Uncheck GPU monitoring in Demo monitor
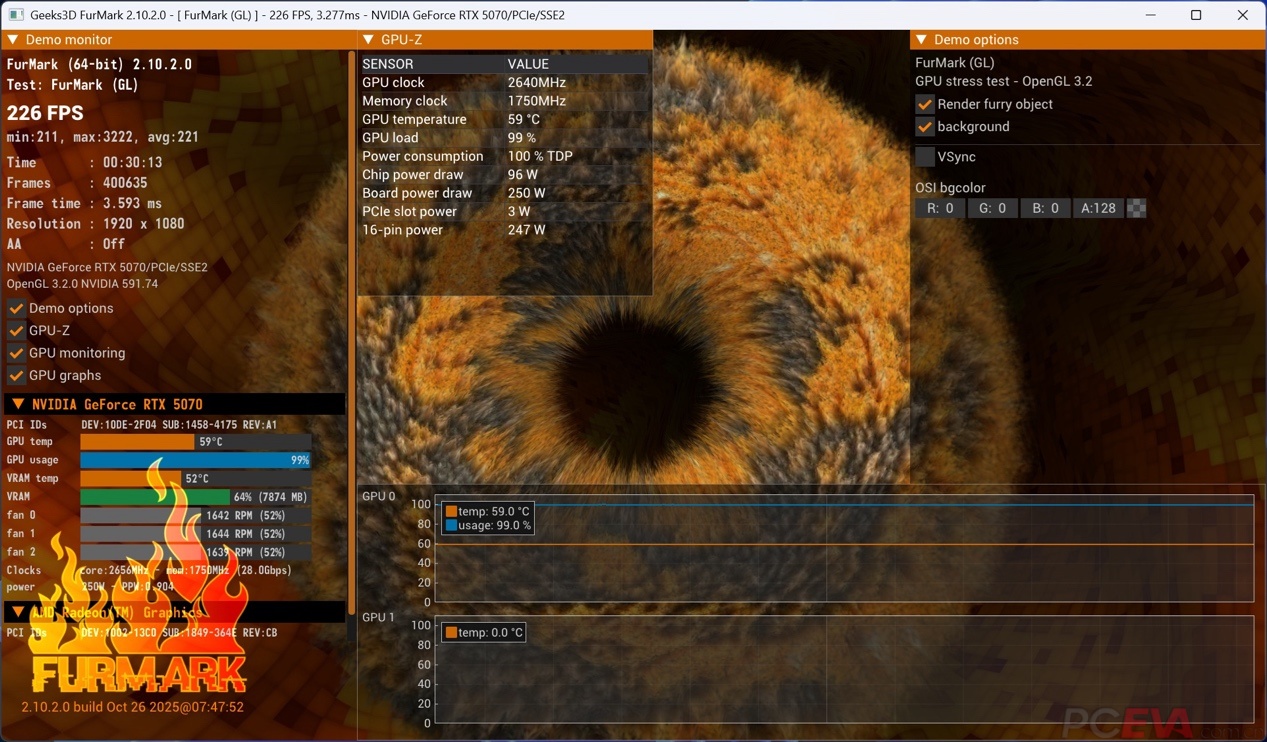This screenshot has height=742, width=1267. pyautogui.click(x=16, y=353)
